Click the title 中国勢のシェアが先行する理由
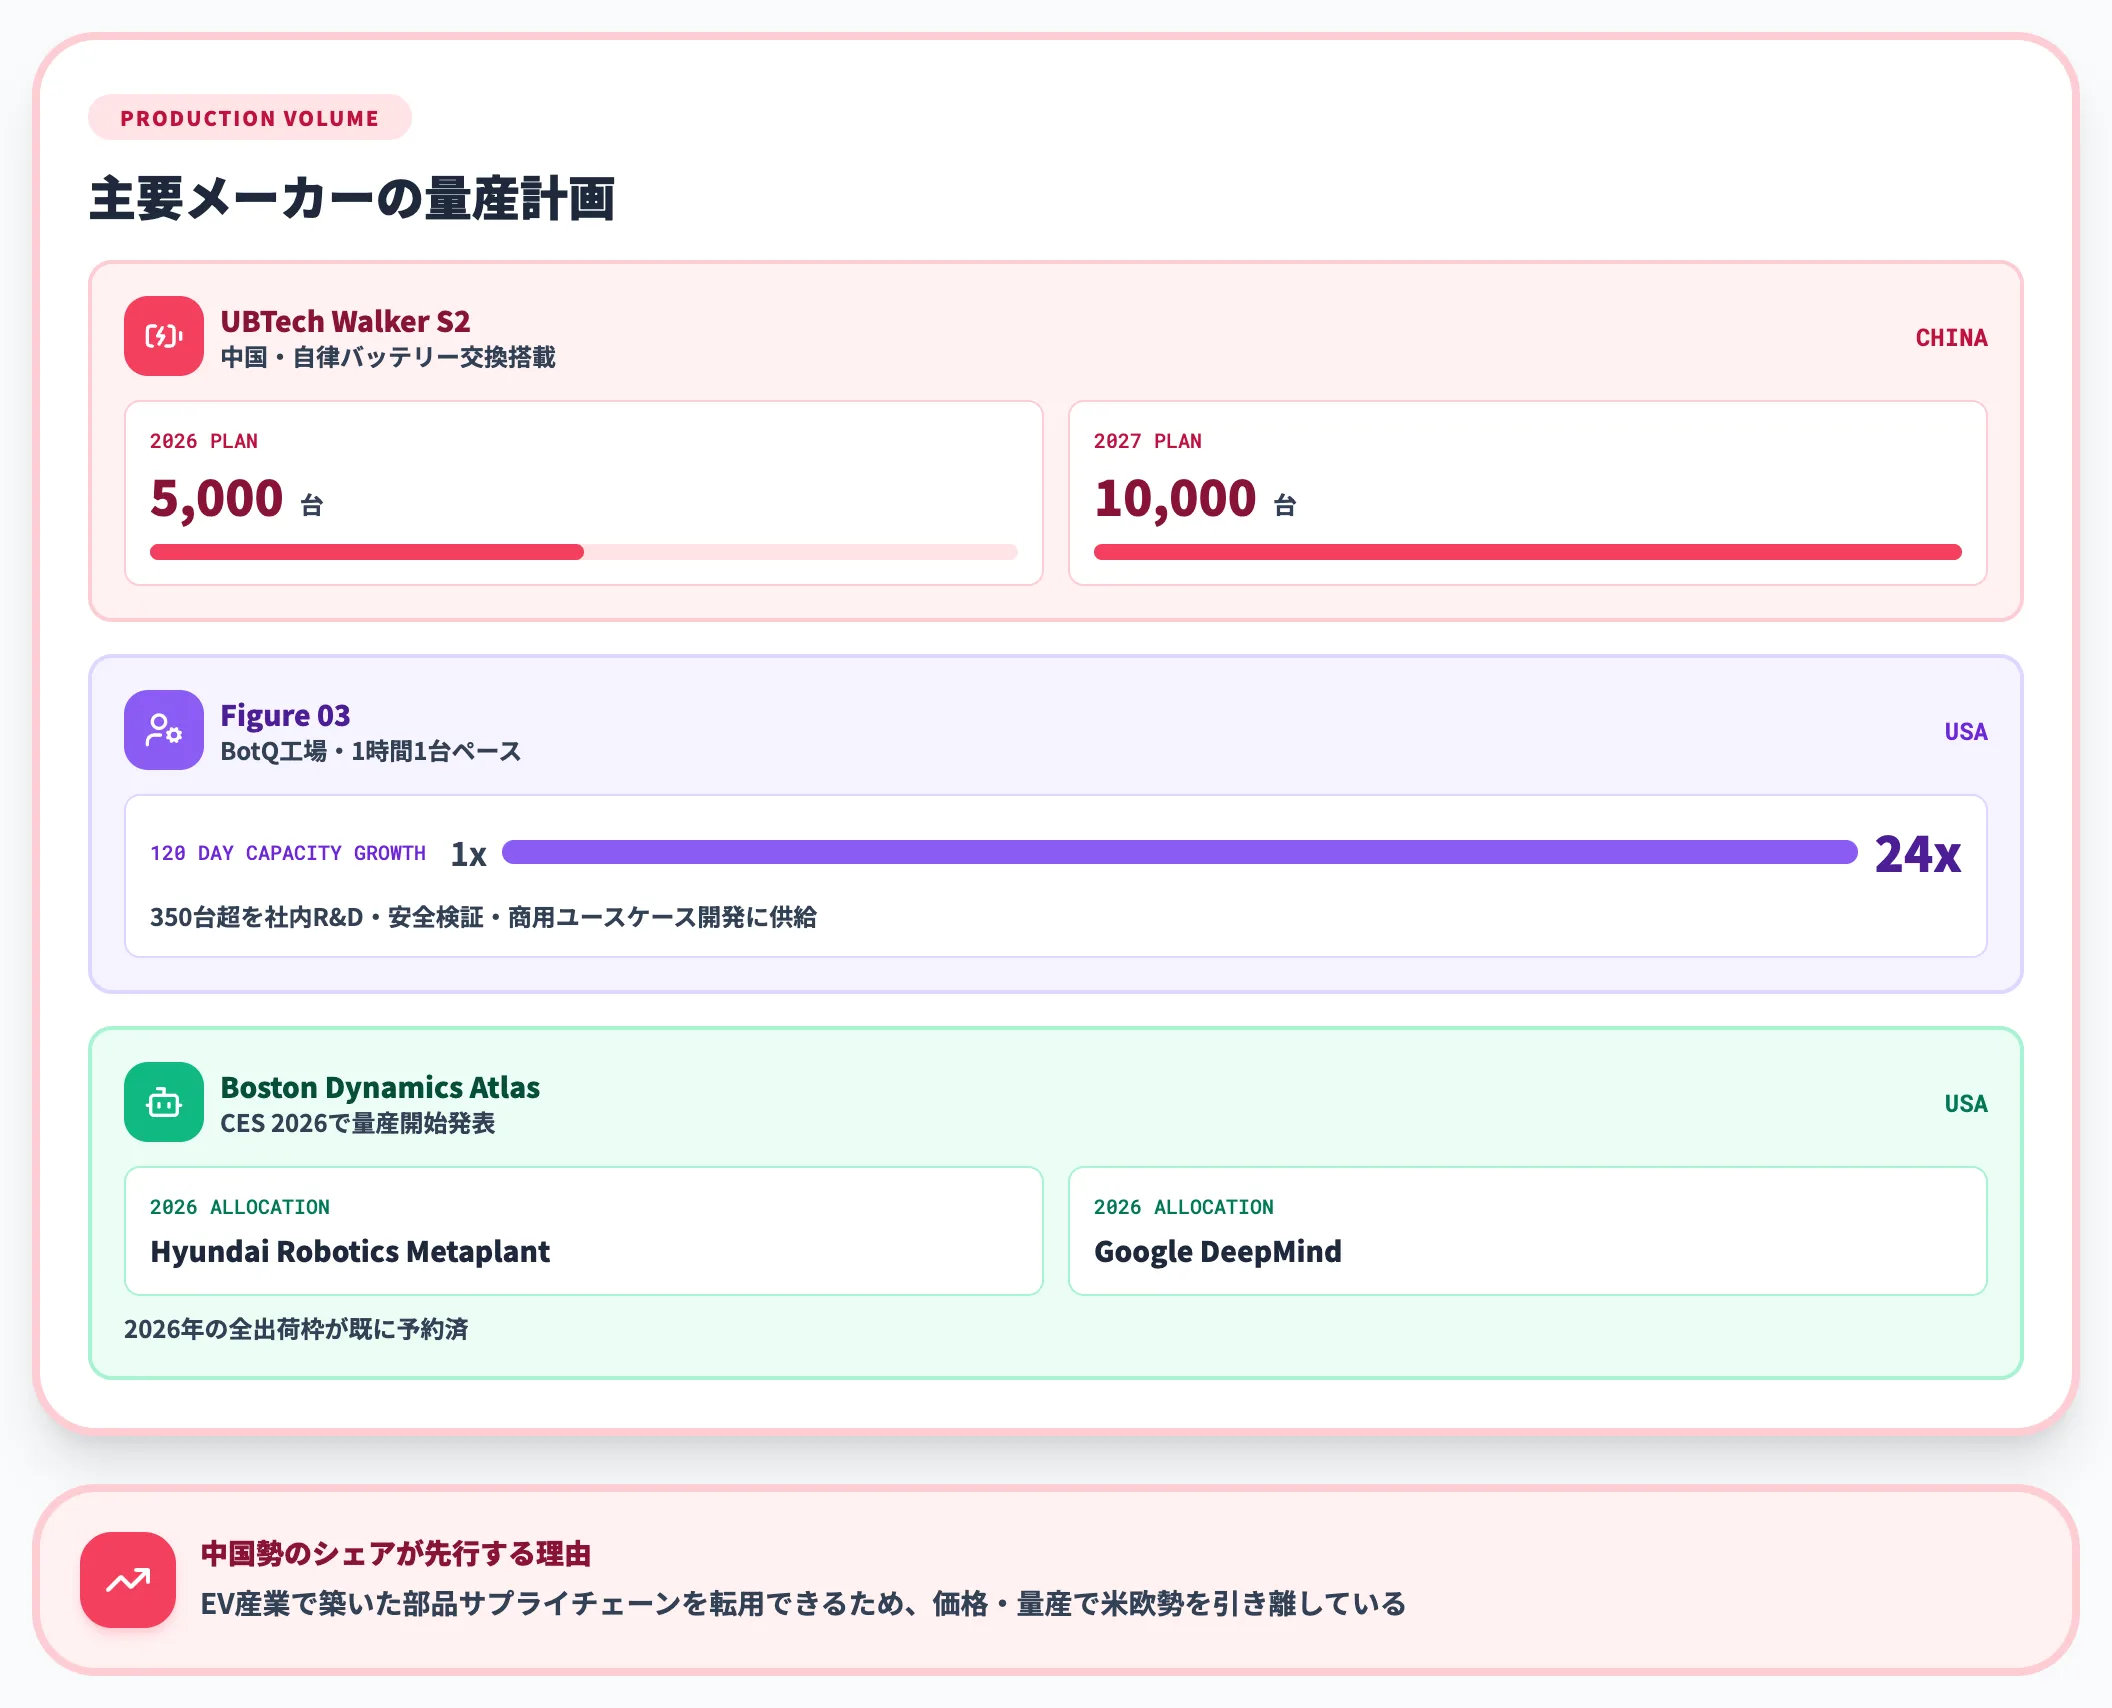 tap(396, 1553)
